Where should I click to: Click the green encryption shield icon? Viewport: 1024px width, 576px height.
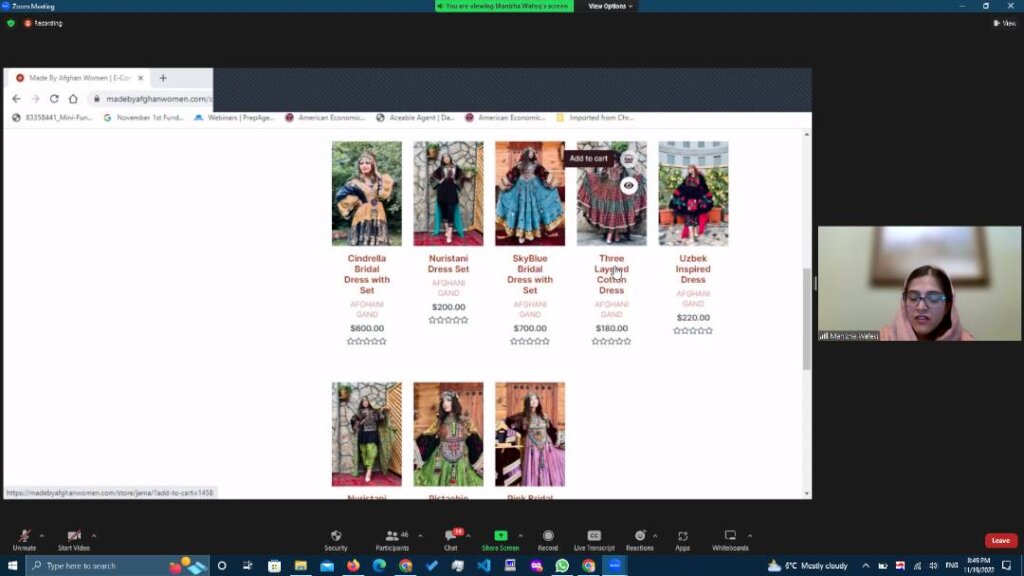(10, 23)
